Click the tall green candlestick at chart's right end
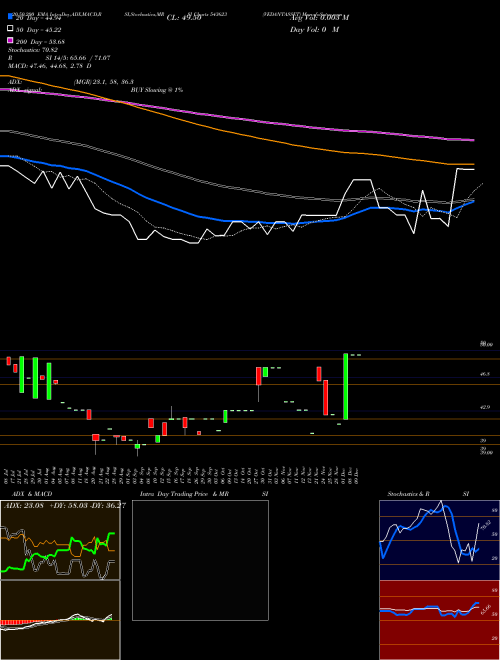This screenshot has width=500, height=660. click(x=346, y=386)
